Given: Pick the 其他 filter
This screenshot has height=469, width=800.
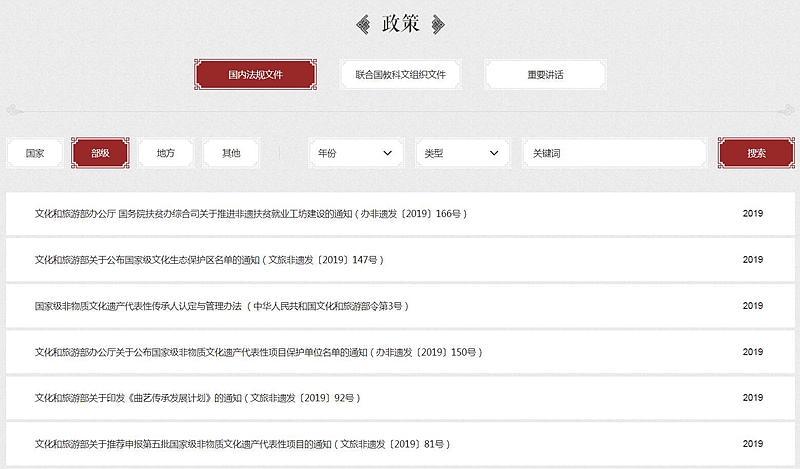Looking at the screenshot, I should 231,153.
